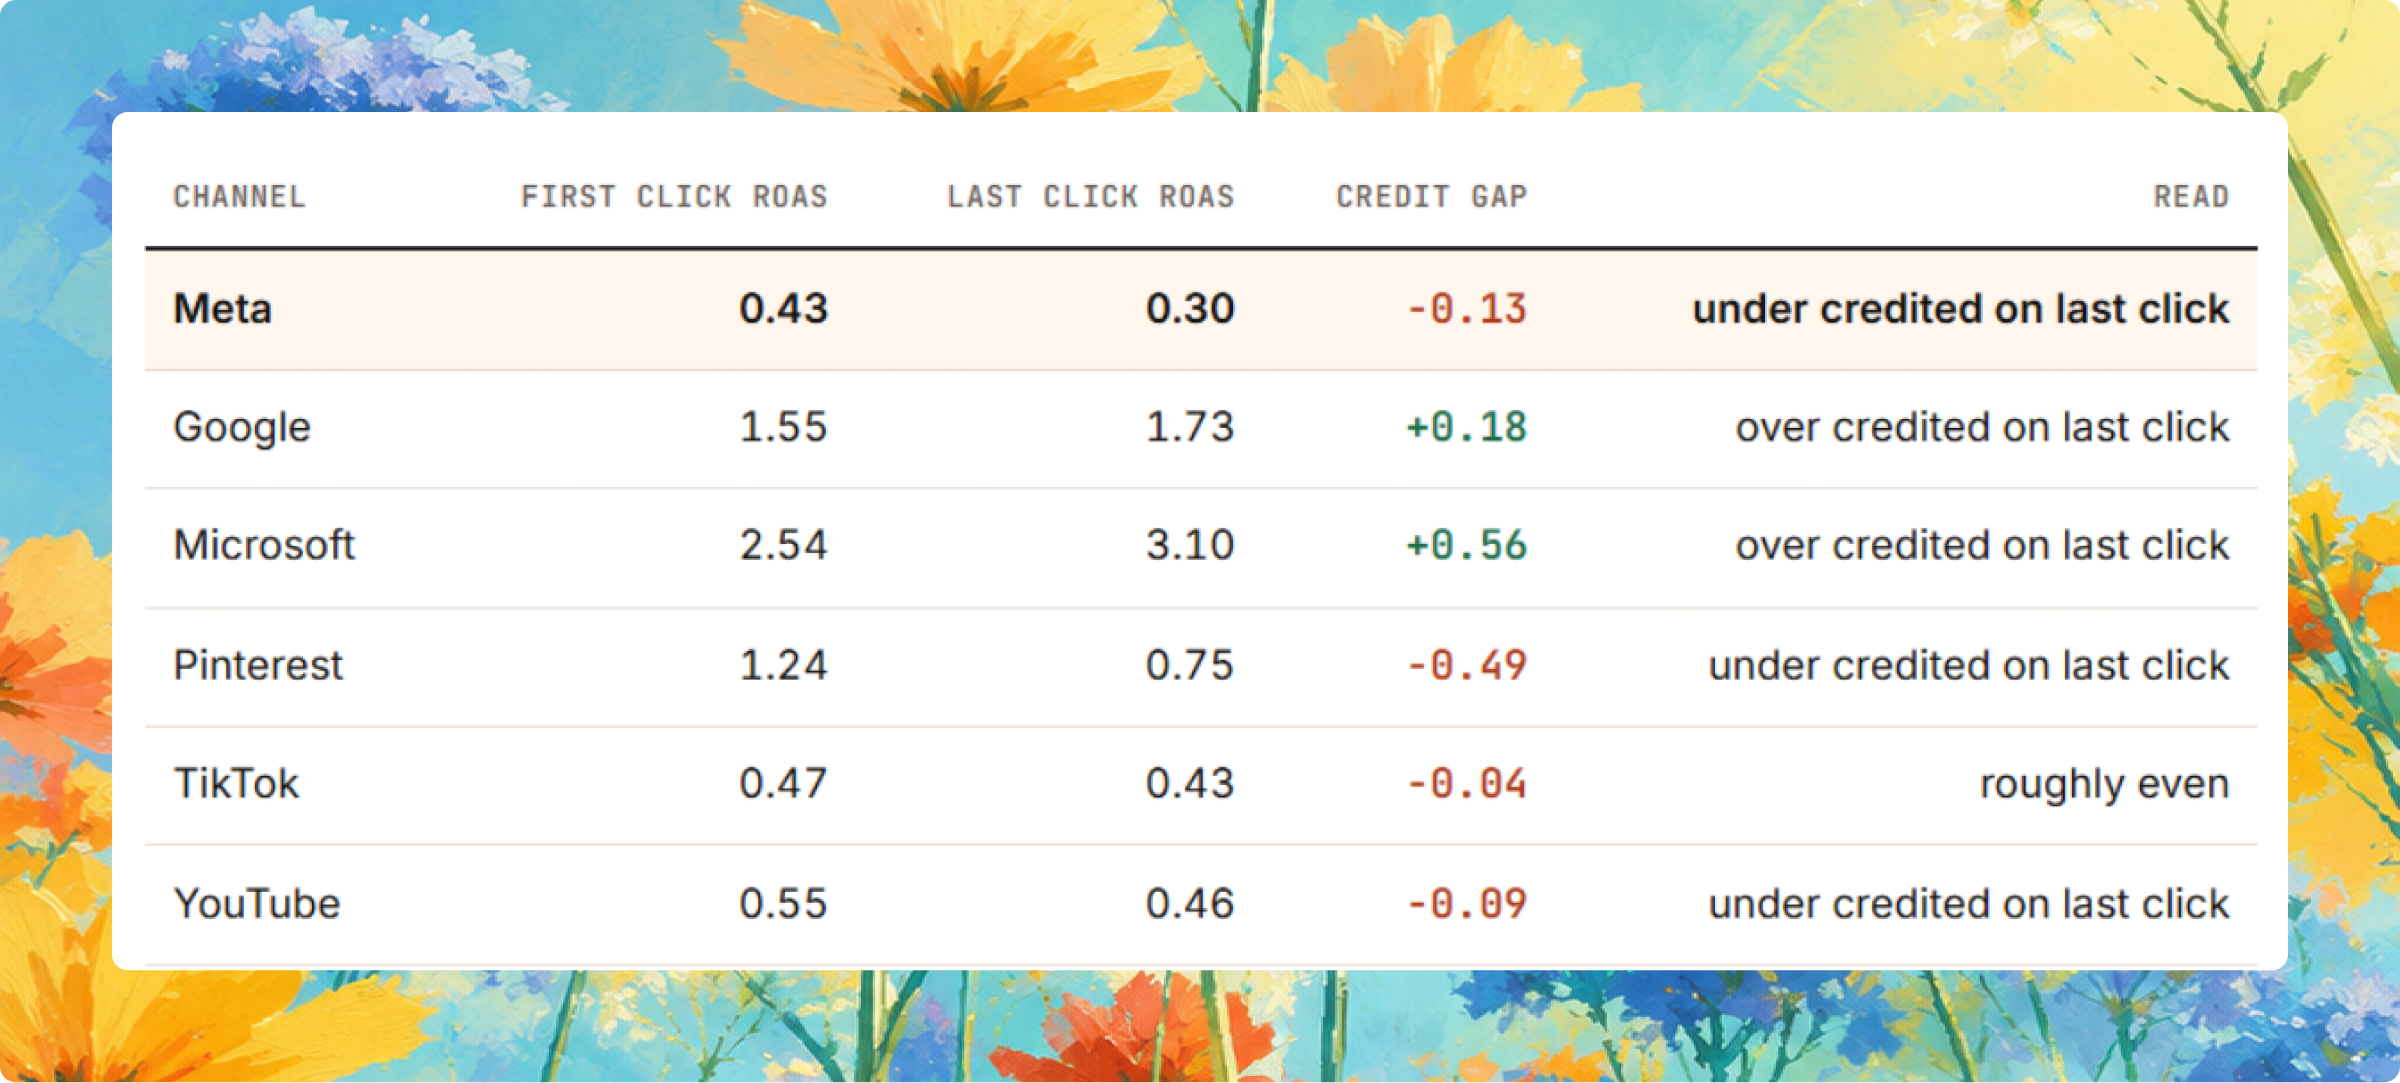Click Microsoft last click ROAS 3.10

tap(1191, 546)
